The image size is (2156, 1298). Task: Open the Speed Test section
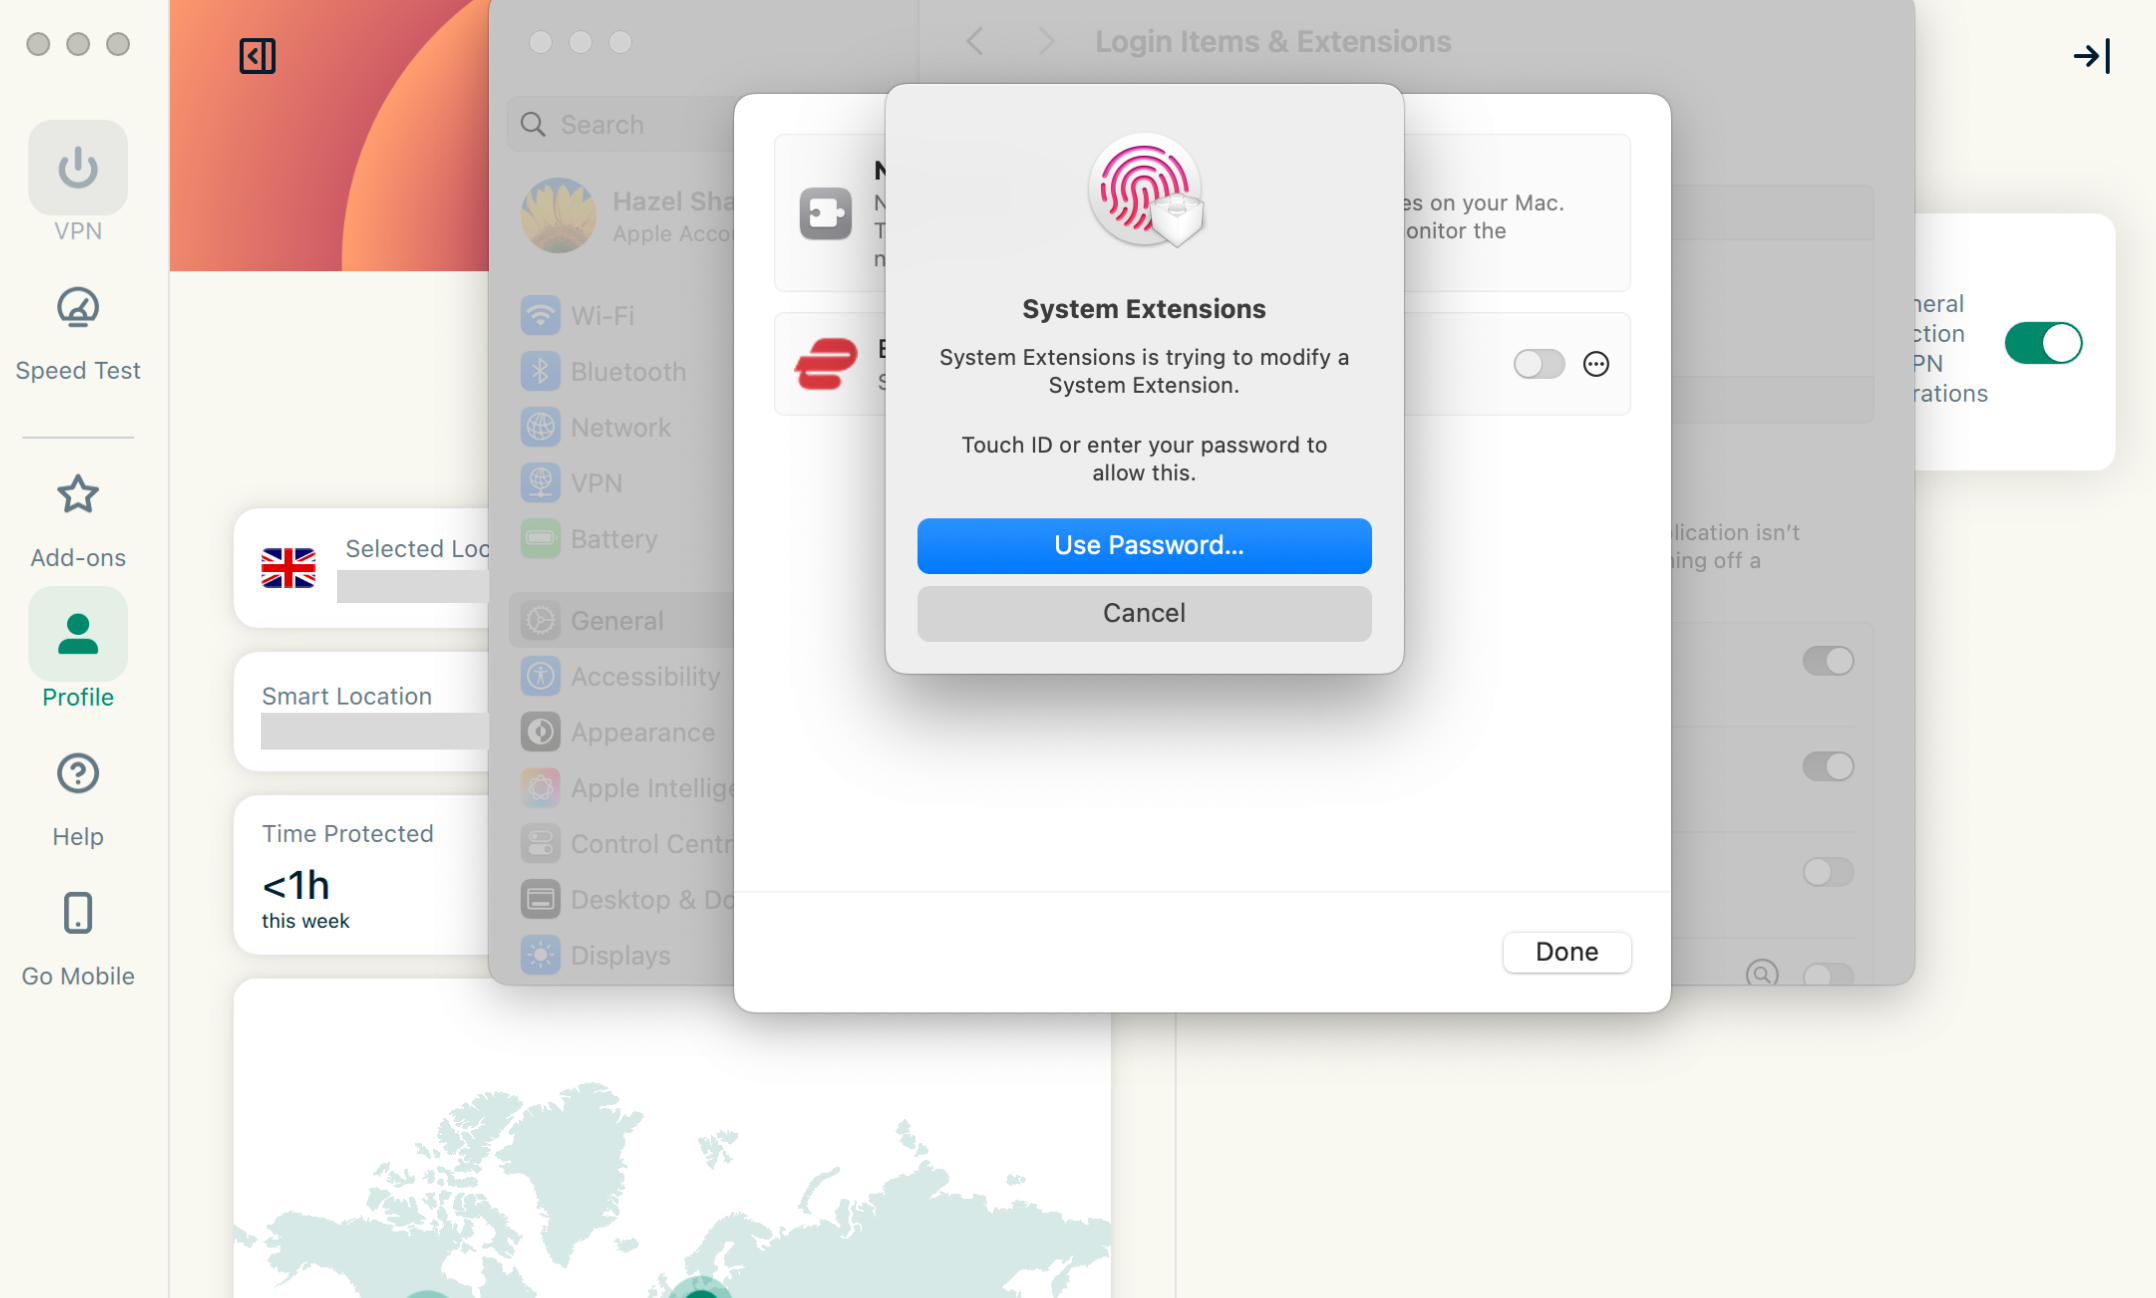tap(78, 308)
